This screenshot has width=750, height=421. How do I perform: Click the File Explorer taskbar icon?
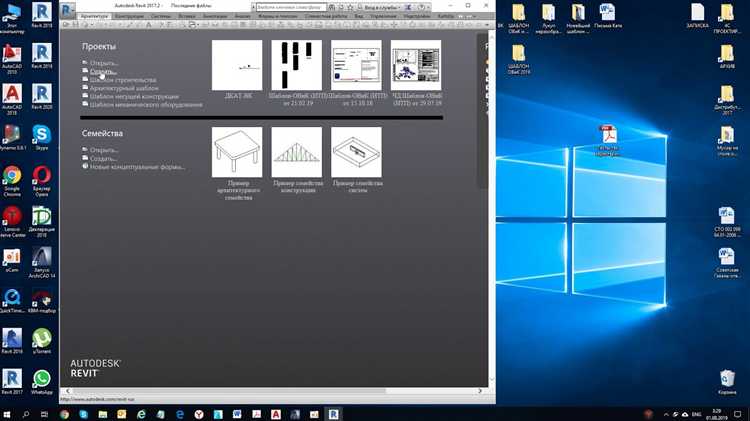point(103,414)
